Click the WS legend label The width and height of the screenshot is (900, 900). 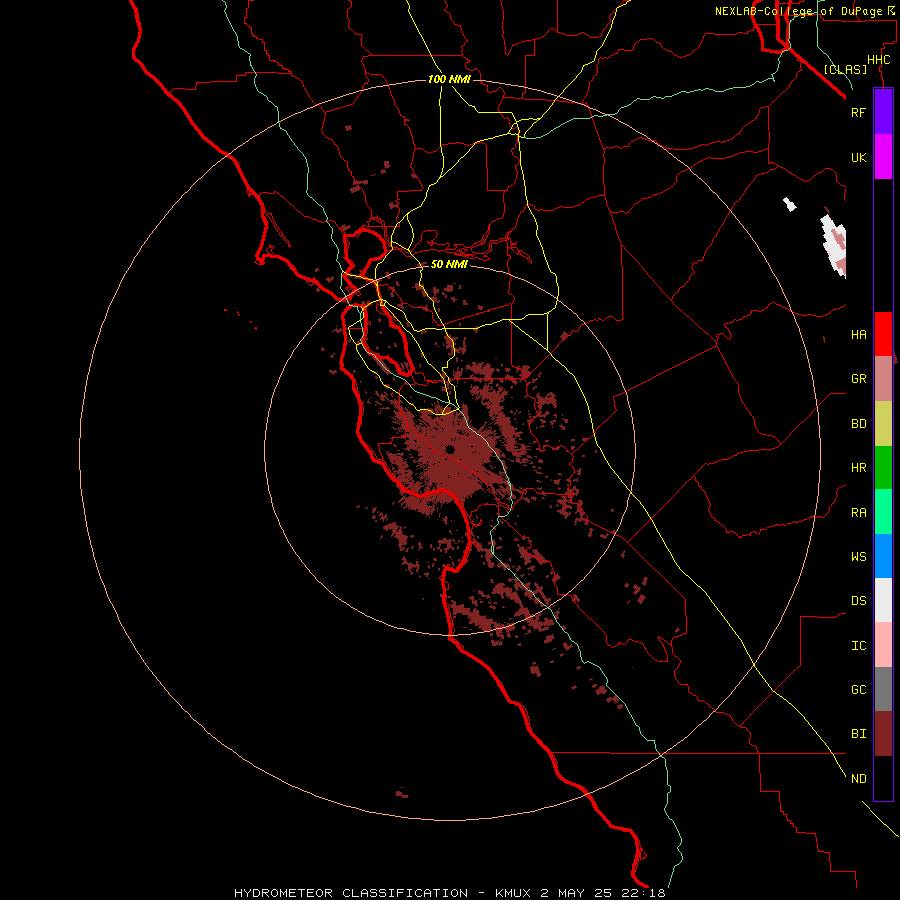point(858,556)
